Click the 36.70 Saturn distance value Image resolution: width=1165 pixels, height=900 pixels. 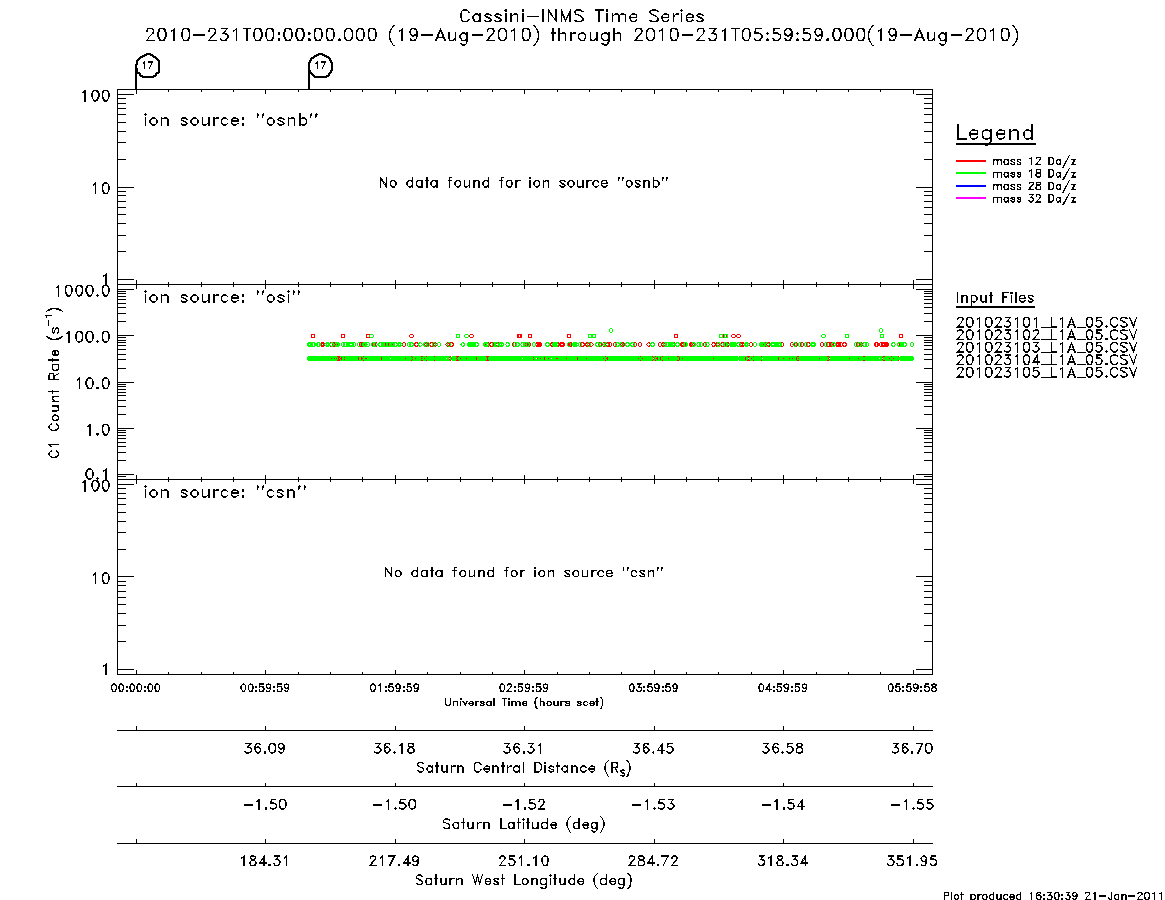(912, 748)
